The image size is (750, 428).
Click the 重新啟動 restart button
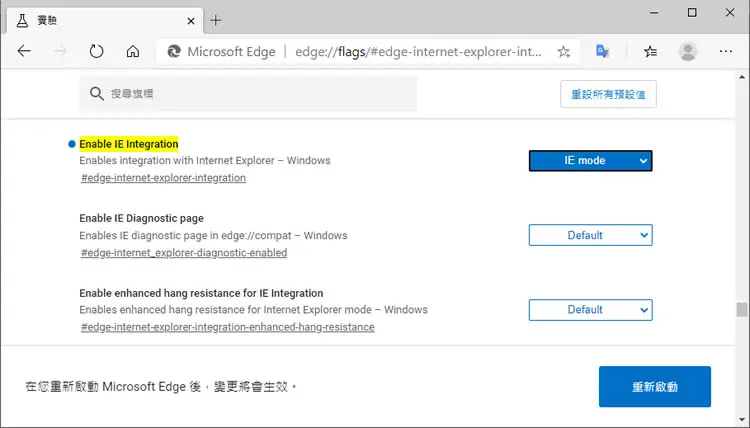tap(654, 386)
